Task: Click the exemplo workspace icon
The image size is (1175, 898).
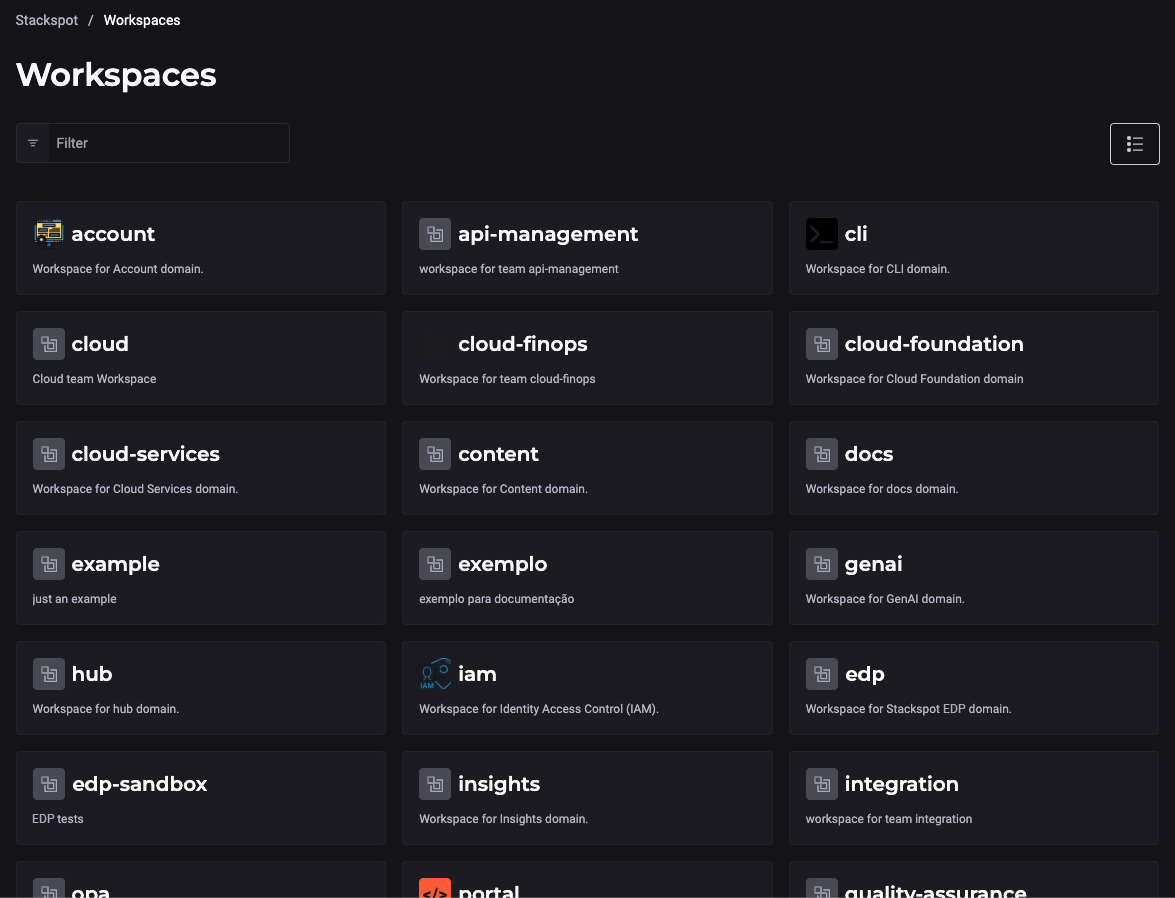Action: point(435,564)
